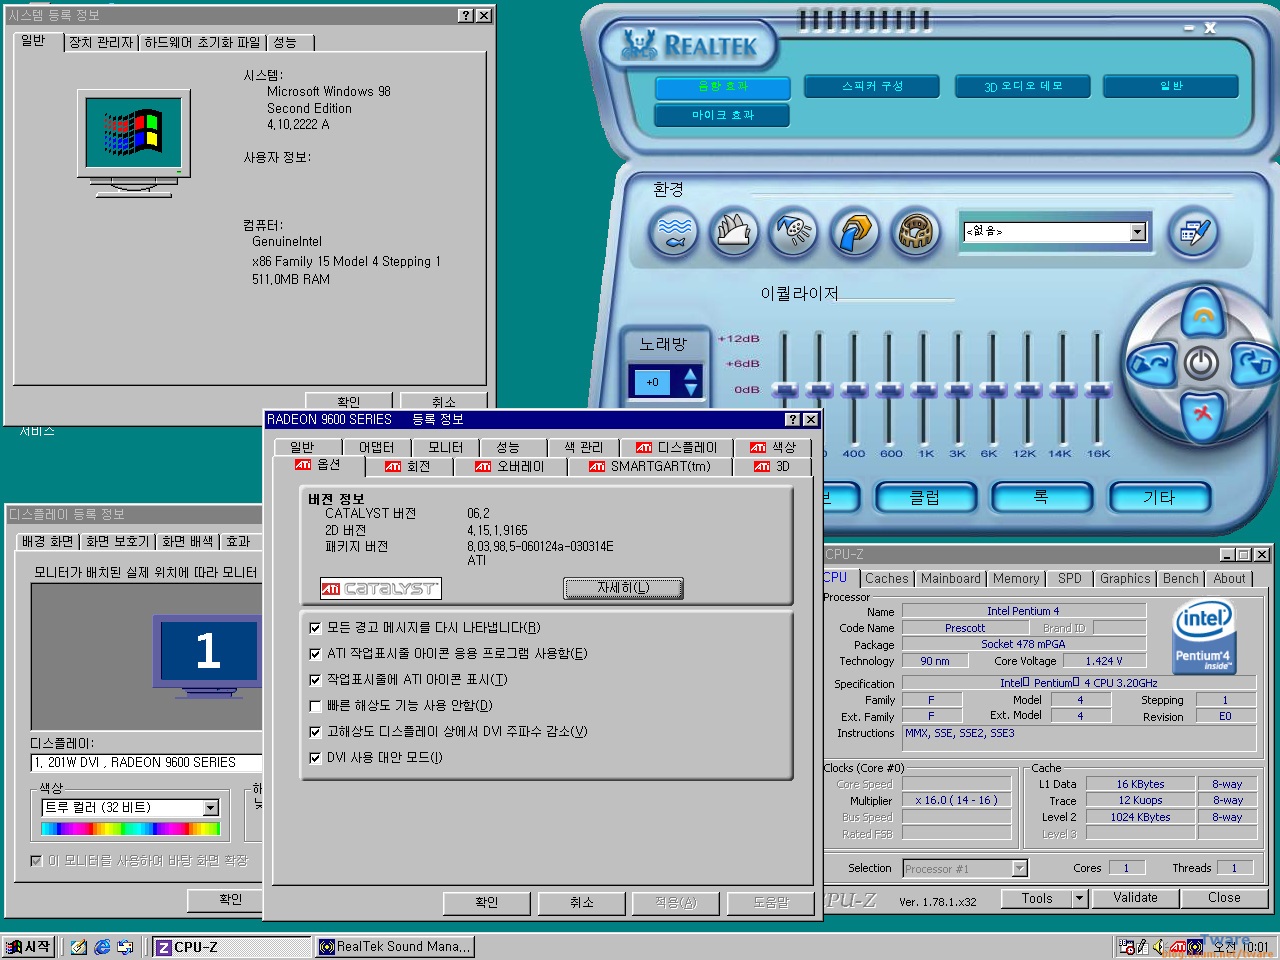
Task: Enable the disable quick resolution feature checkbox
Action: 315,706
